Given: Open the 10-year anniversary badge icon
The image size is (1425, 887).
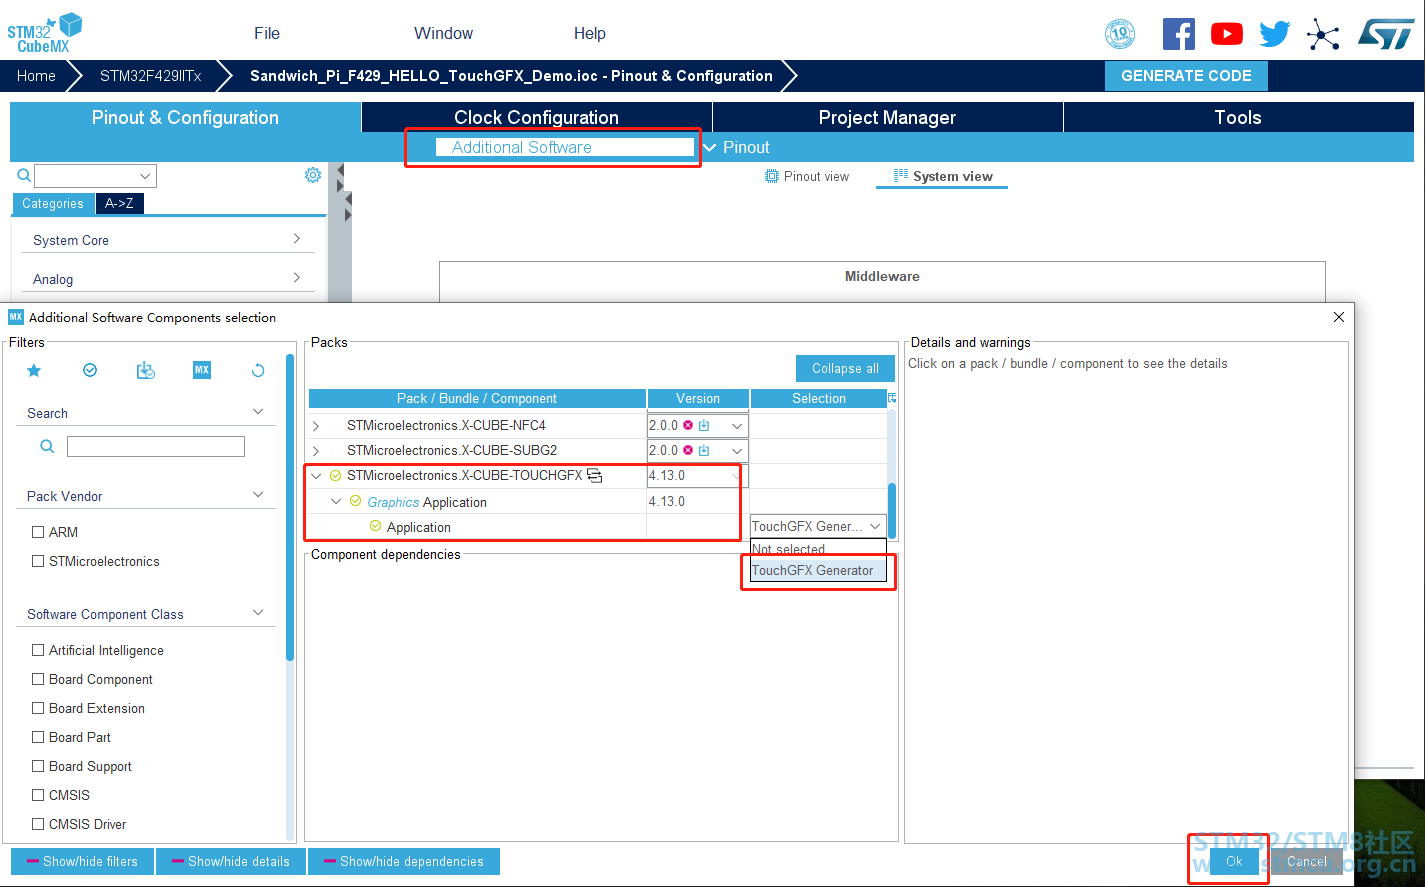Looking at the screenshot, I should (1120, 34).
